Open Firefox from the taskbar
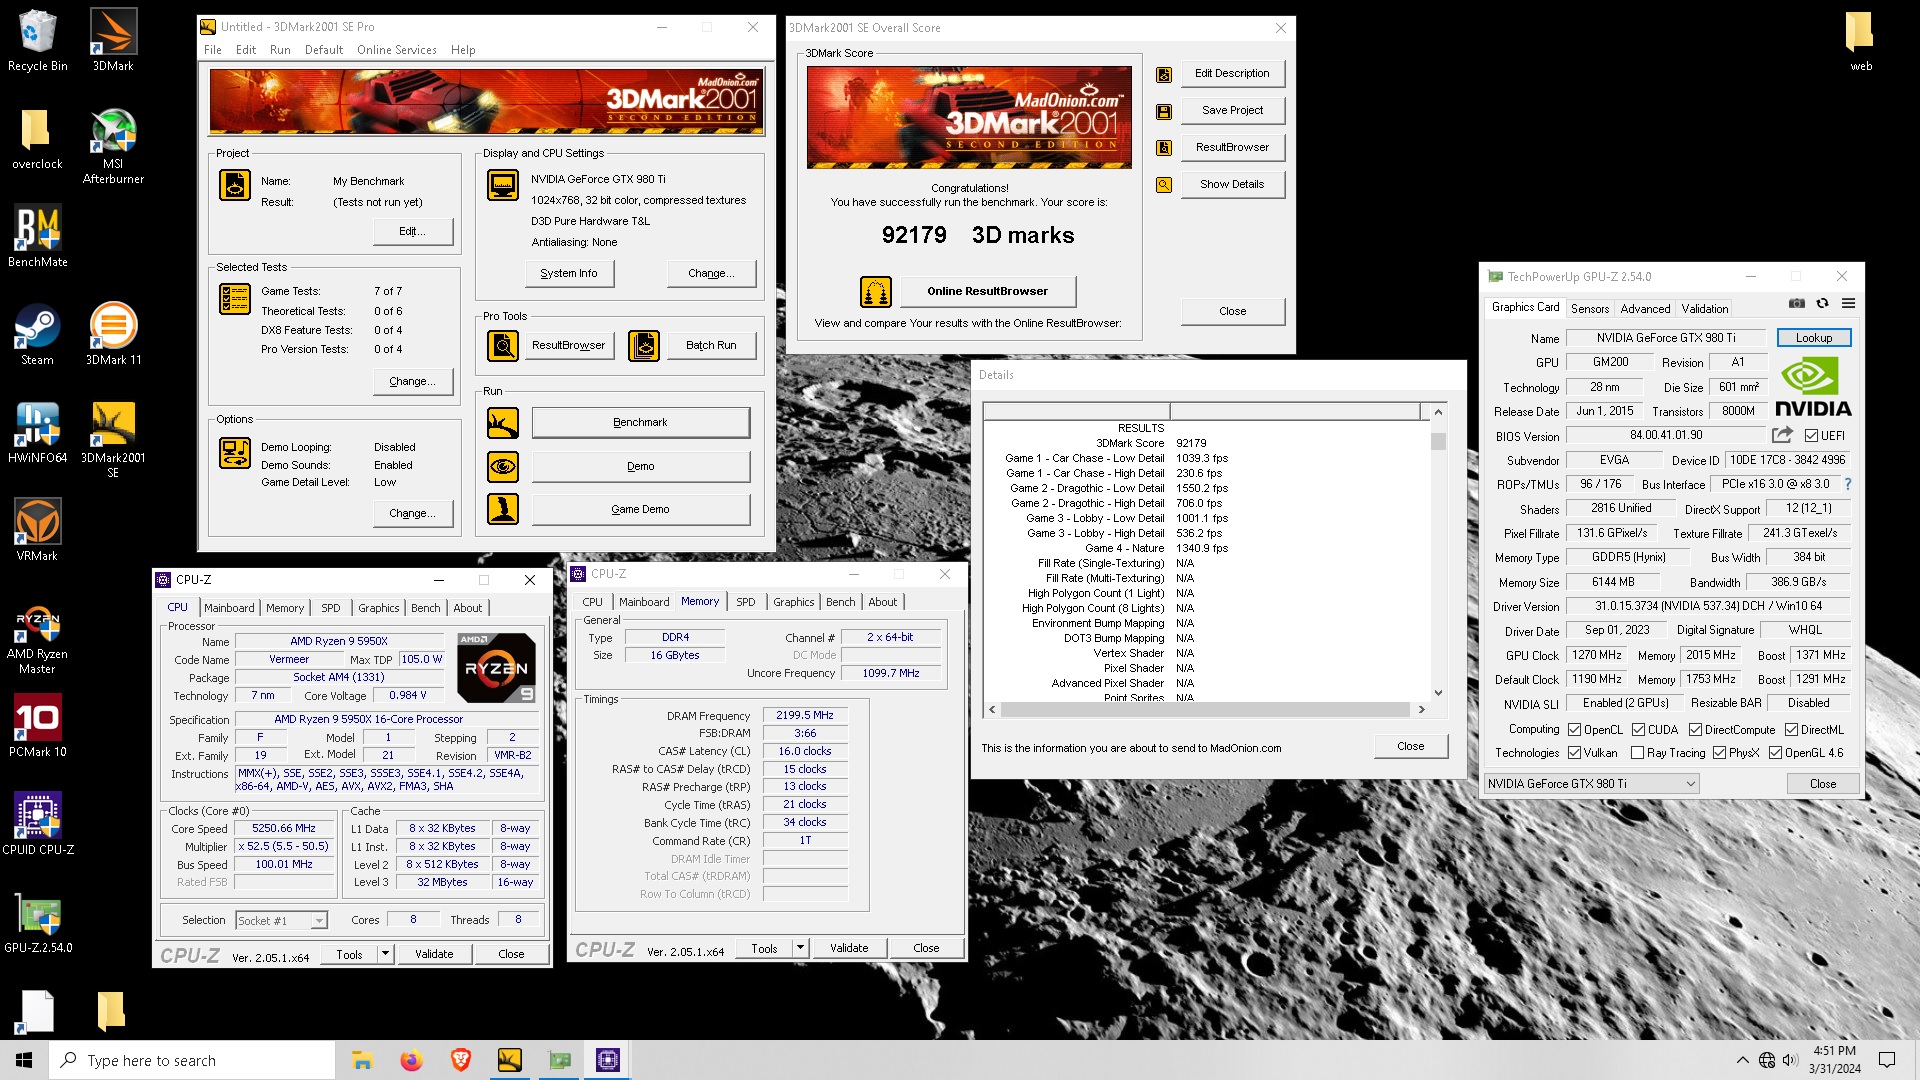 click(x=411, y=1060)
